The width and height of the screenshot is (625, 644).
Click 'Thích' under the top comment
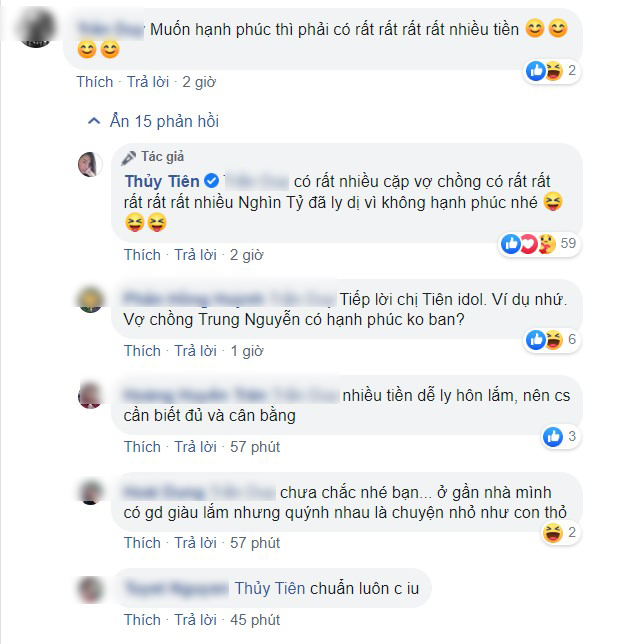(94, 82)
